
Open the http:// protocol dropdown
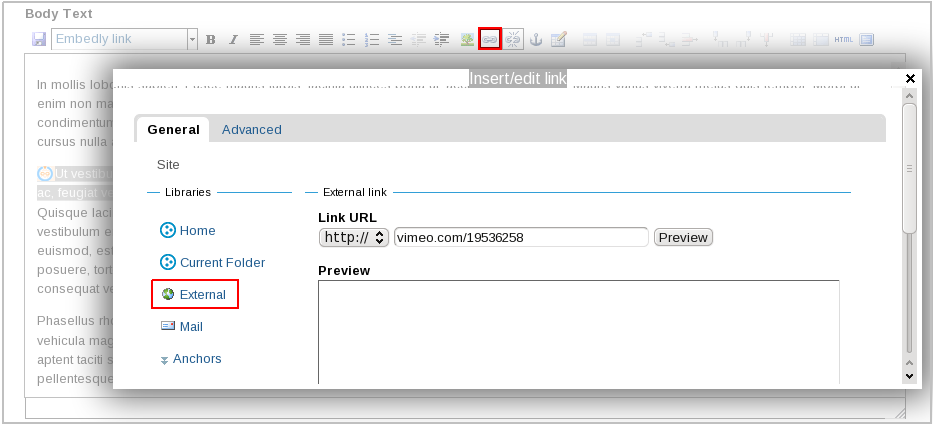[354, 237]
